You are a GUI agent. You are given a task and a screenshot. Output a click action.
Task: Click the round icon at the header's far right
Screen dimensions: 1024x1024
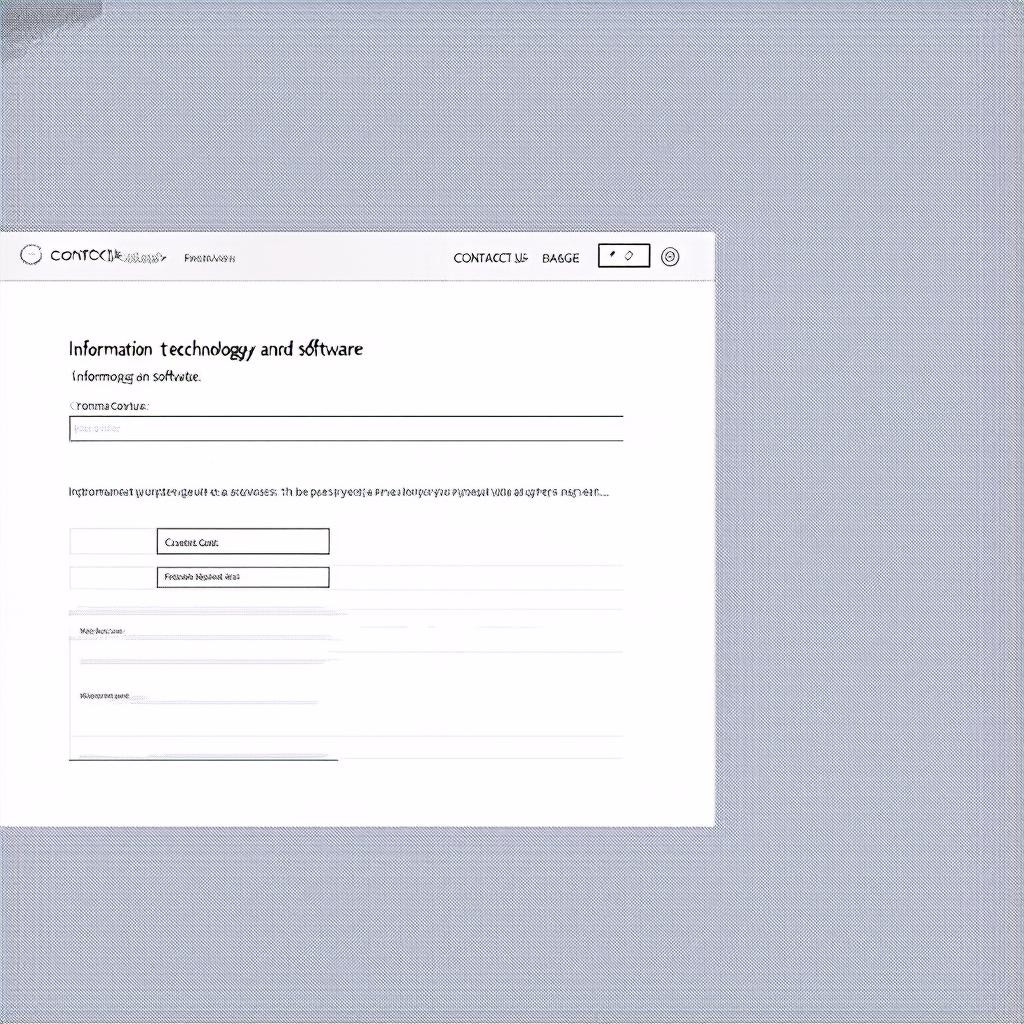point(670,256)
